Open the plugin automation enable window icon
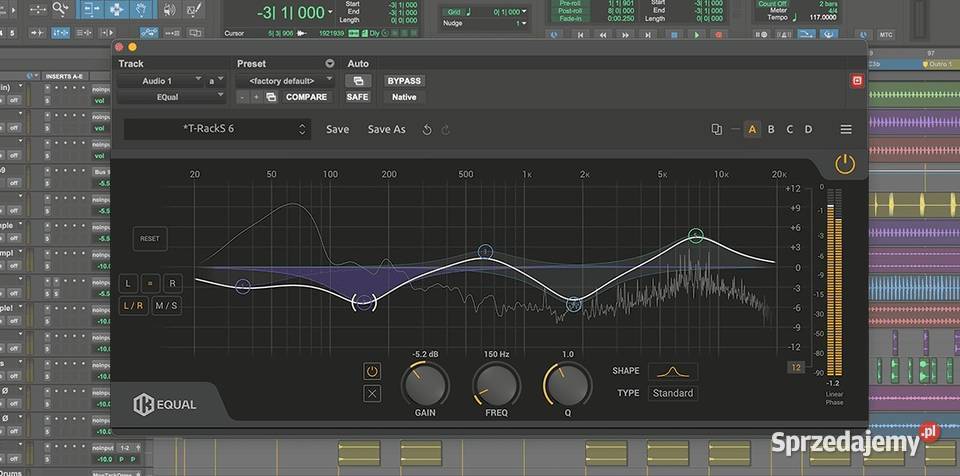960x476 pixels. 358,81
